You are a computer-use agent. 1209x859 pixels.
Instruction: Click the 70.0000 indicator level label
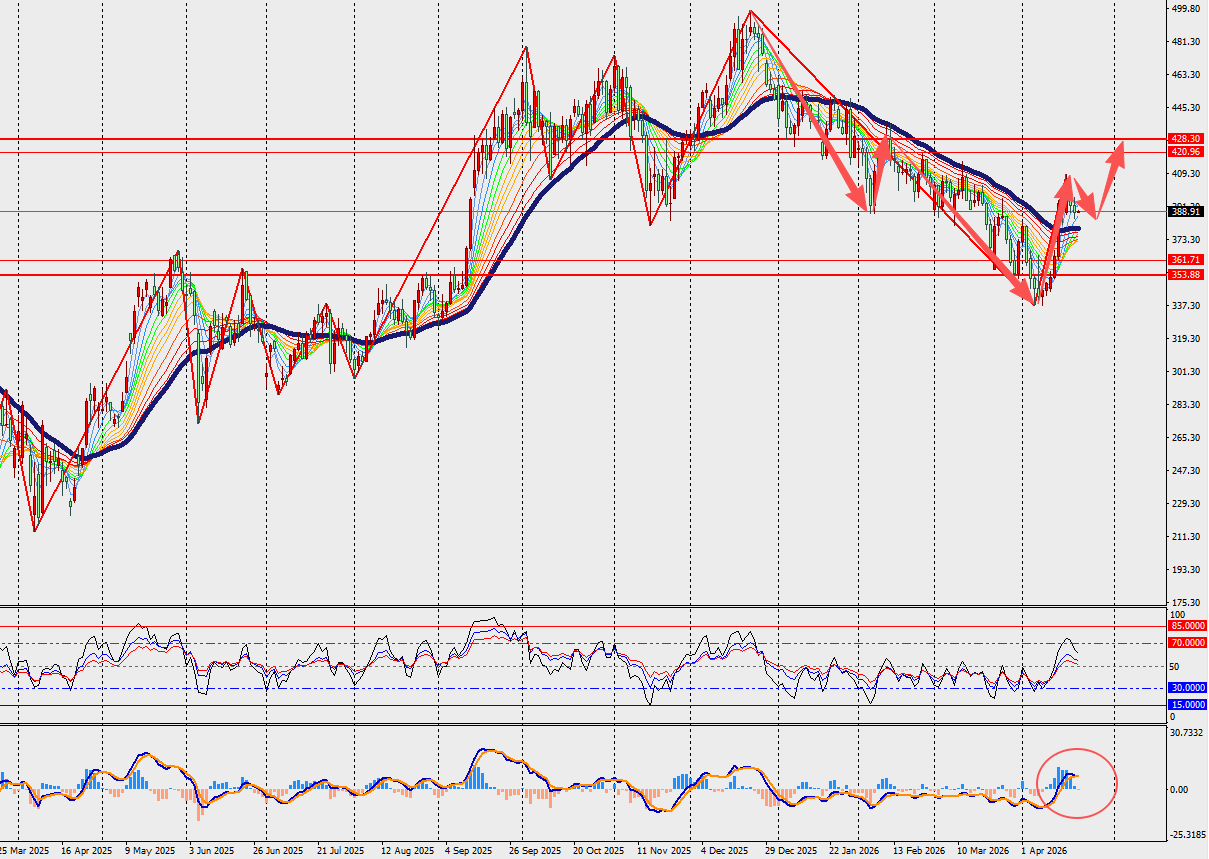coord(1187,643)
